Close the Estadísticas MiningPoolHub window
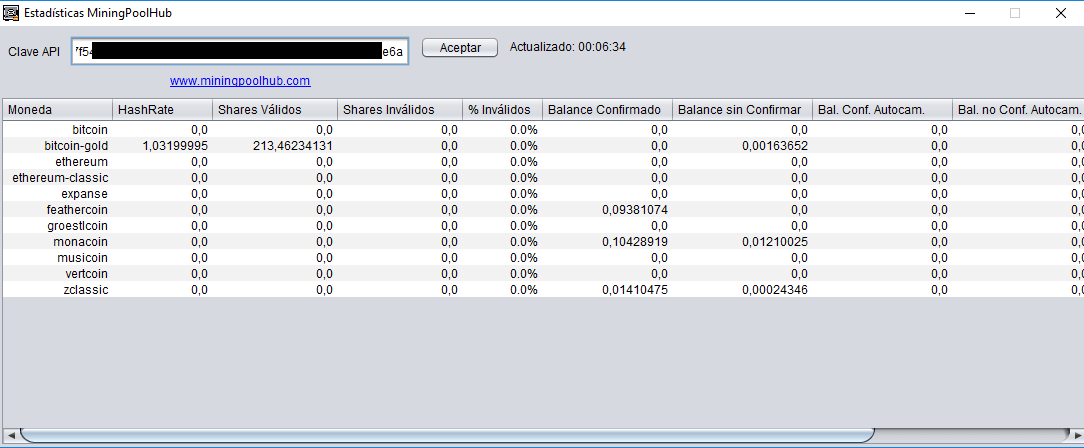This screenshot has width=1084, height=448. coord(1060,12)
